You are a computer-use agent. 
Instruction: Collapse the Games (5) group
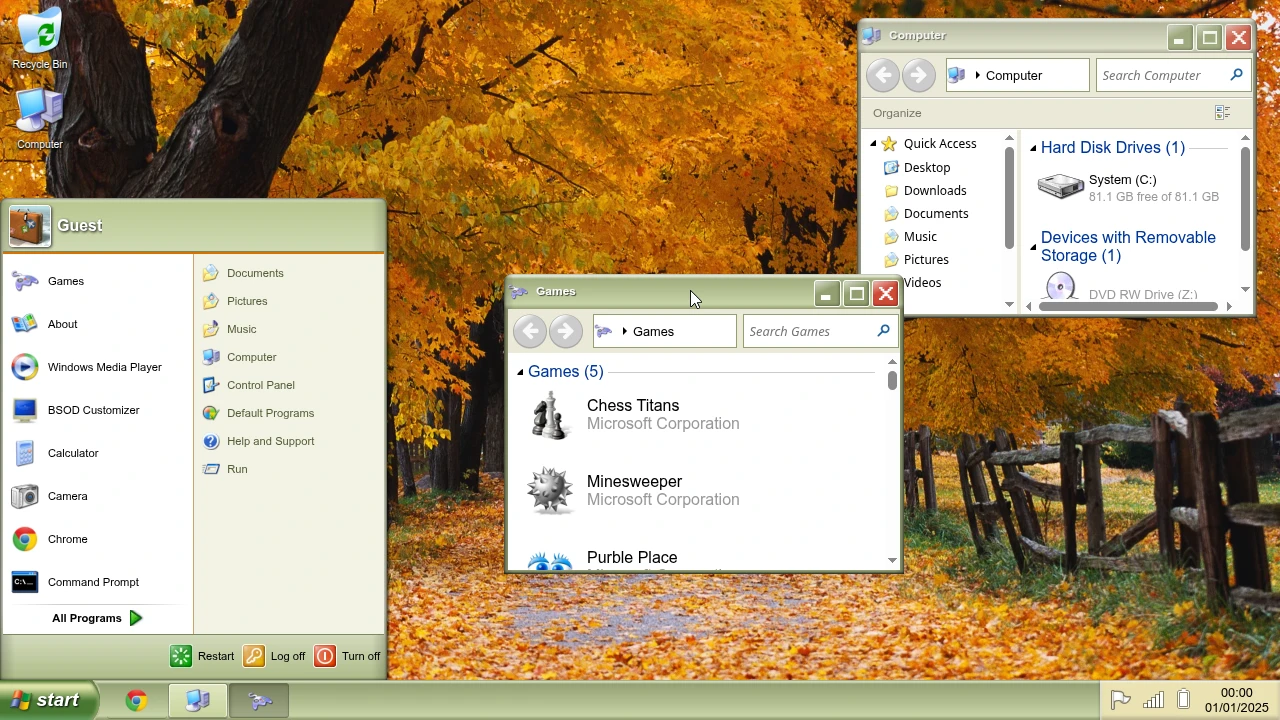(519, 371)
